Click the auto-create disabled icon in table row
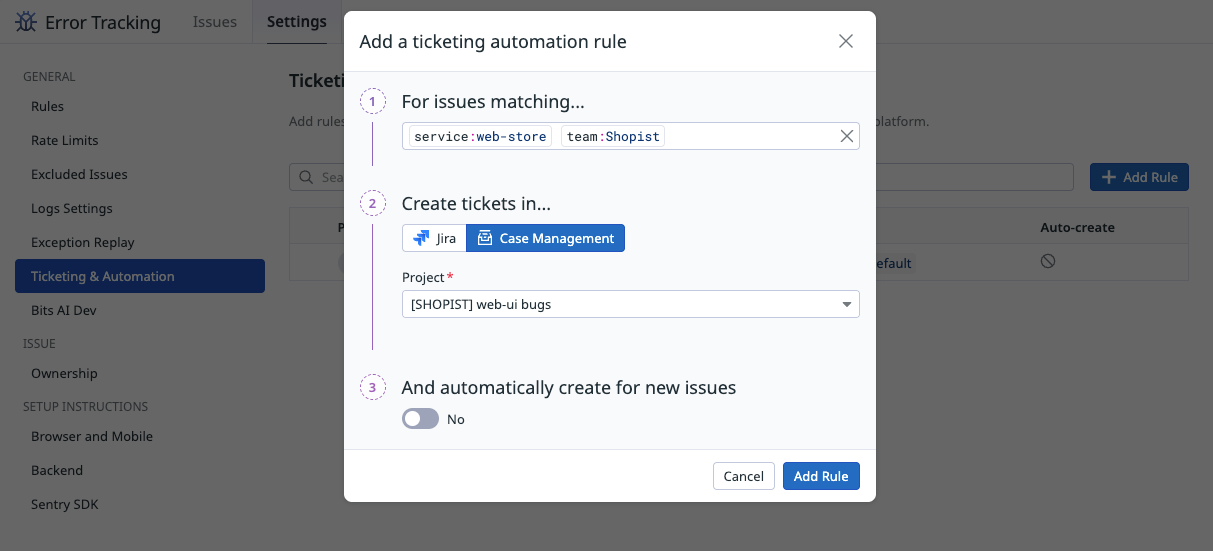Viewport: 1213px width, 551px height. point(1048,261)
